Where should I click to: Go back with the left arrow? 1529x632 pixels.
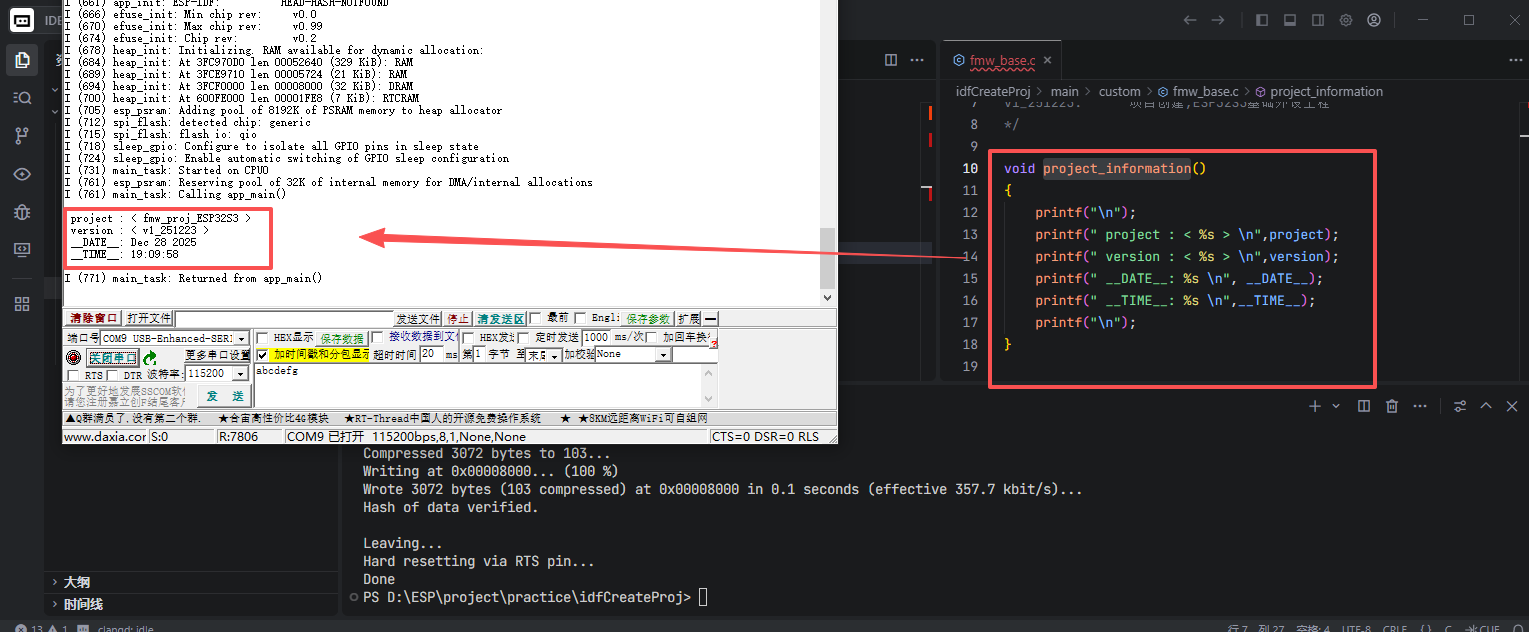[1189, 20]
